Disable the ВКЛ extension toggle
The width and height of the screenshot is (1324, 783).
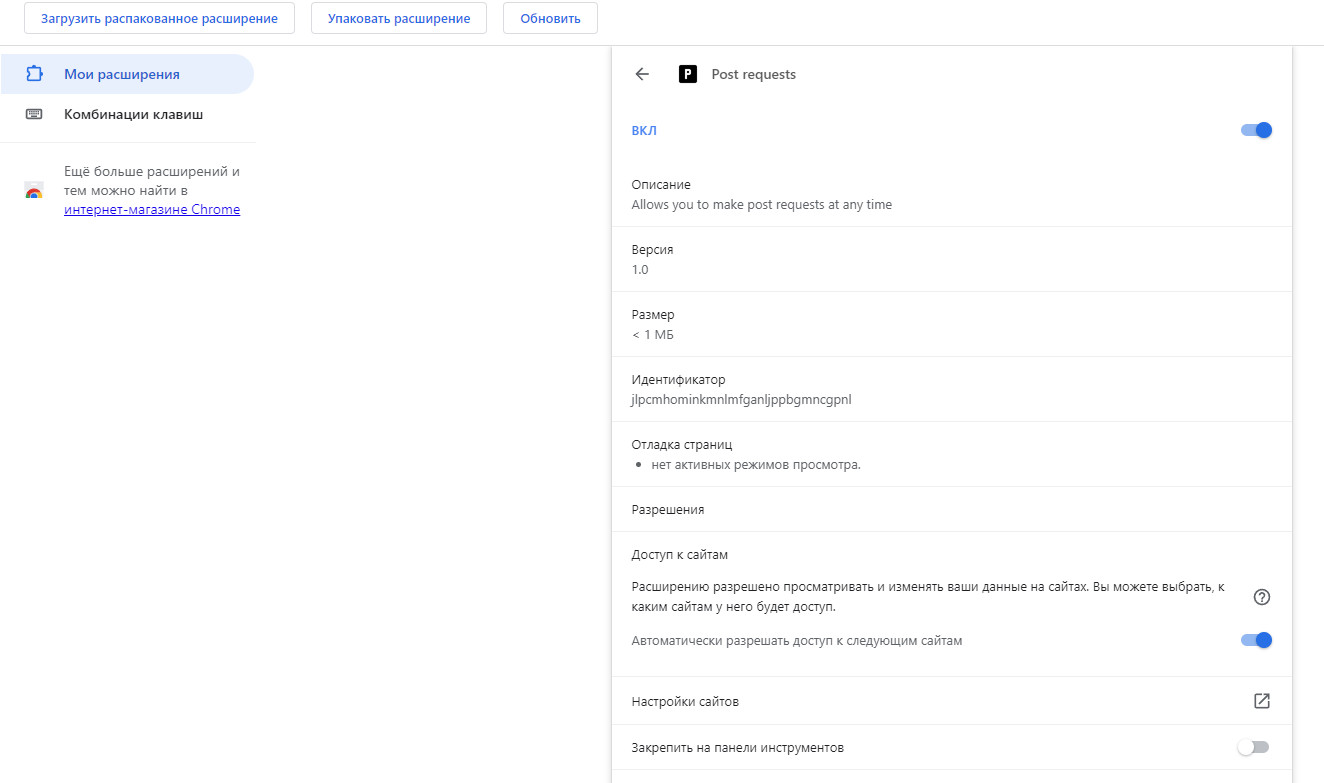1256,130
